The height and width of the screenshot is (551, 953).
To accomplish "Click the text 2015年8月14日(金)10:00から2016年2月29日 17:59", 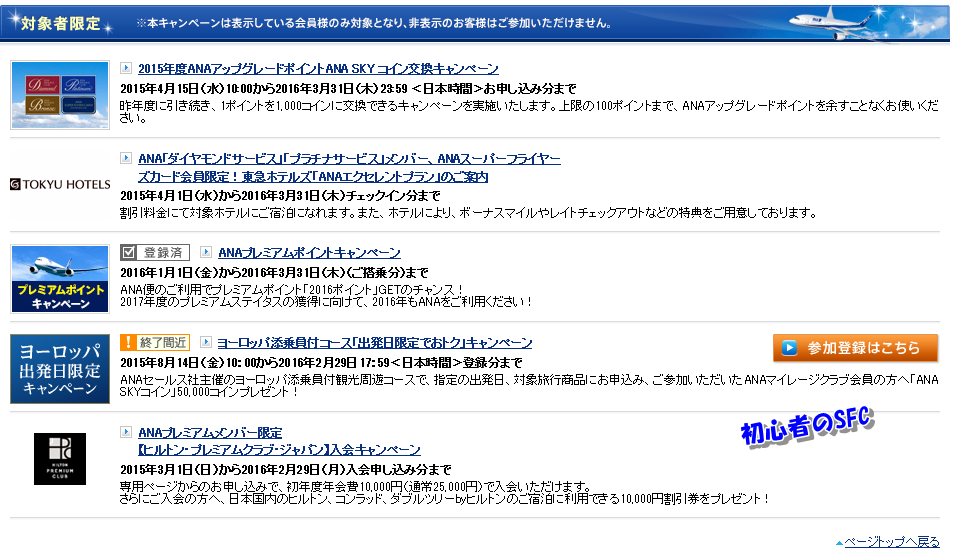I will [x=255, y=363].
